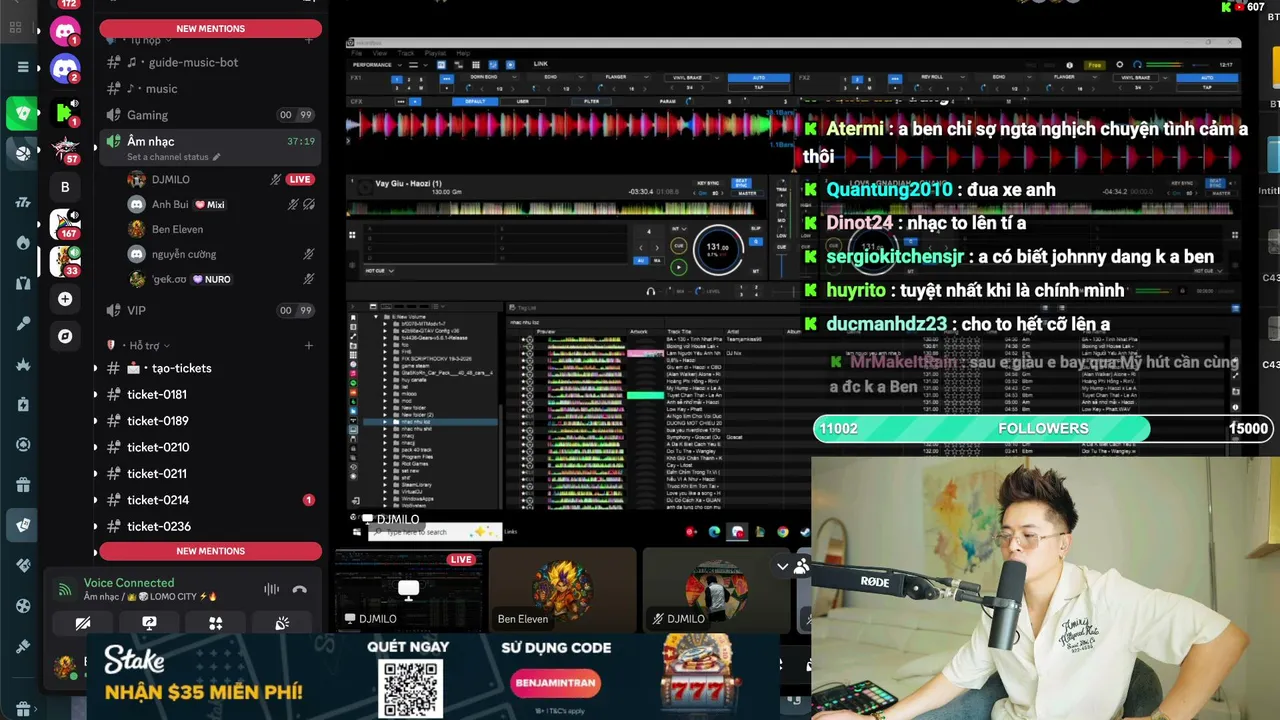Open the Track menu in rekordbox
1280x720 pixels.
tap(406, 53)
